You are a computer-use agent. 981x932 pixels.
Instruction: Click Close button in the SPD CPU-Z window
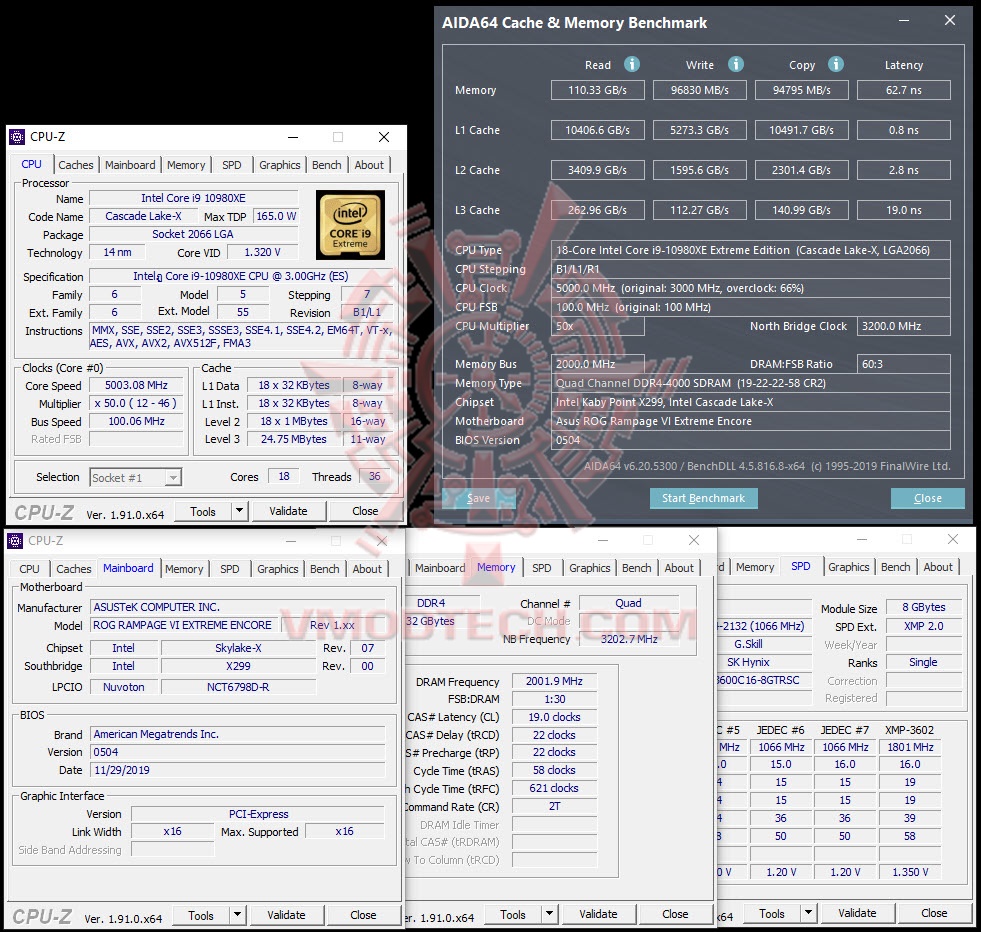coord(934,913)
